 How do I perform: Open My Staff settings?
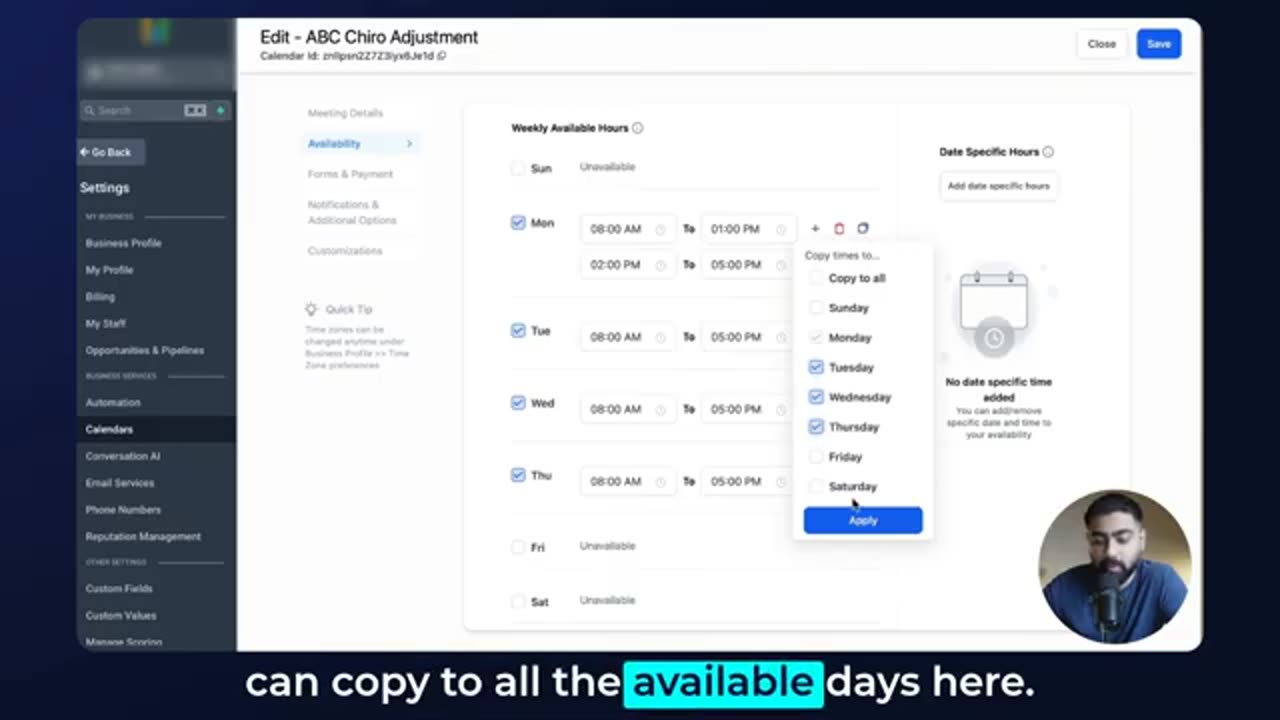[105, 324]
